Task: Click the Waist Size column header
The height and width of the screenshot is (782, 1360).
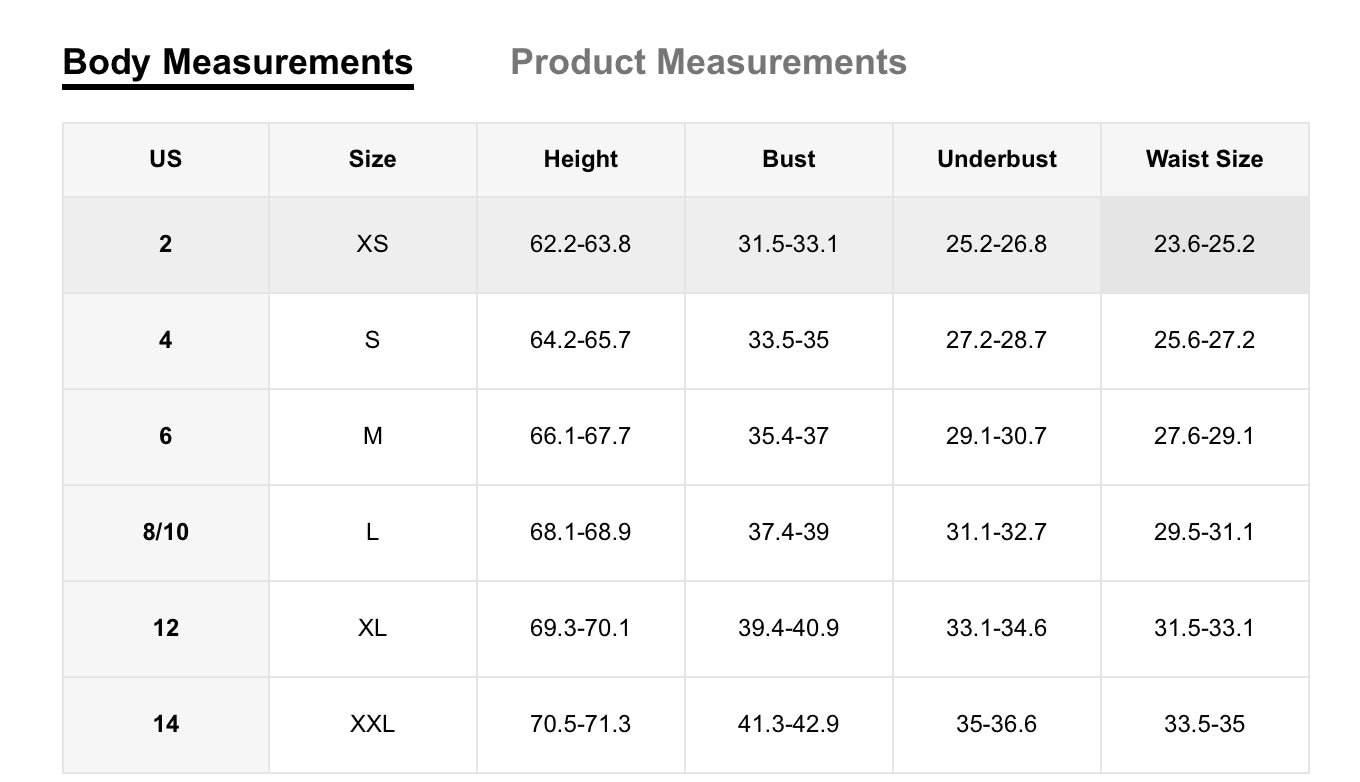Action: pos(1204,159)
